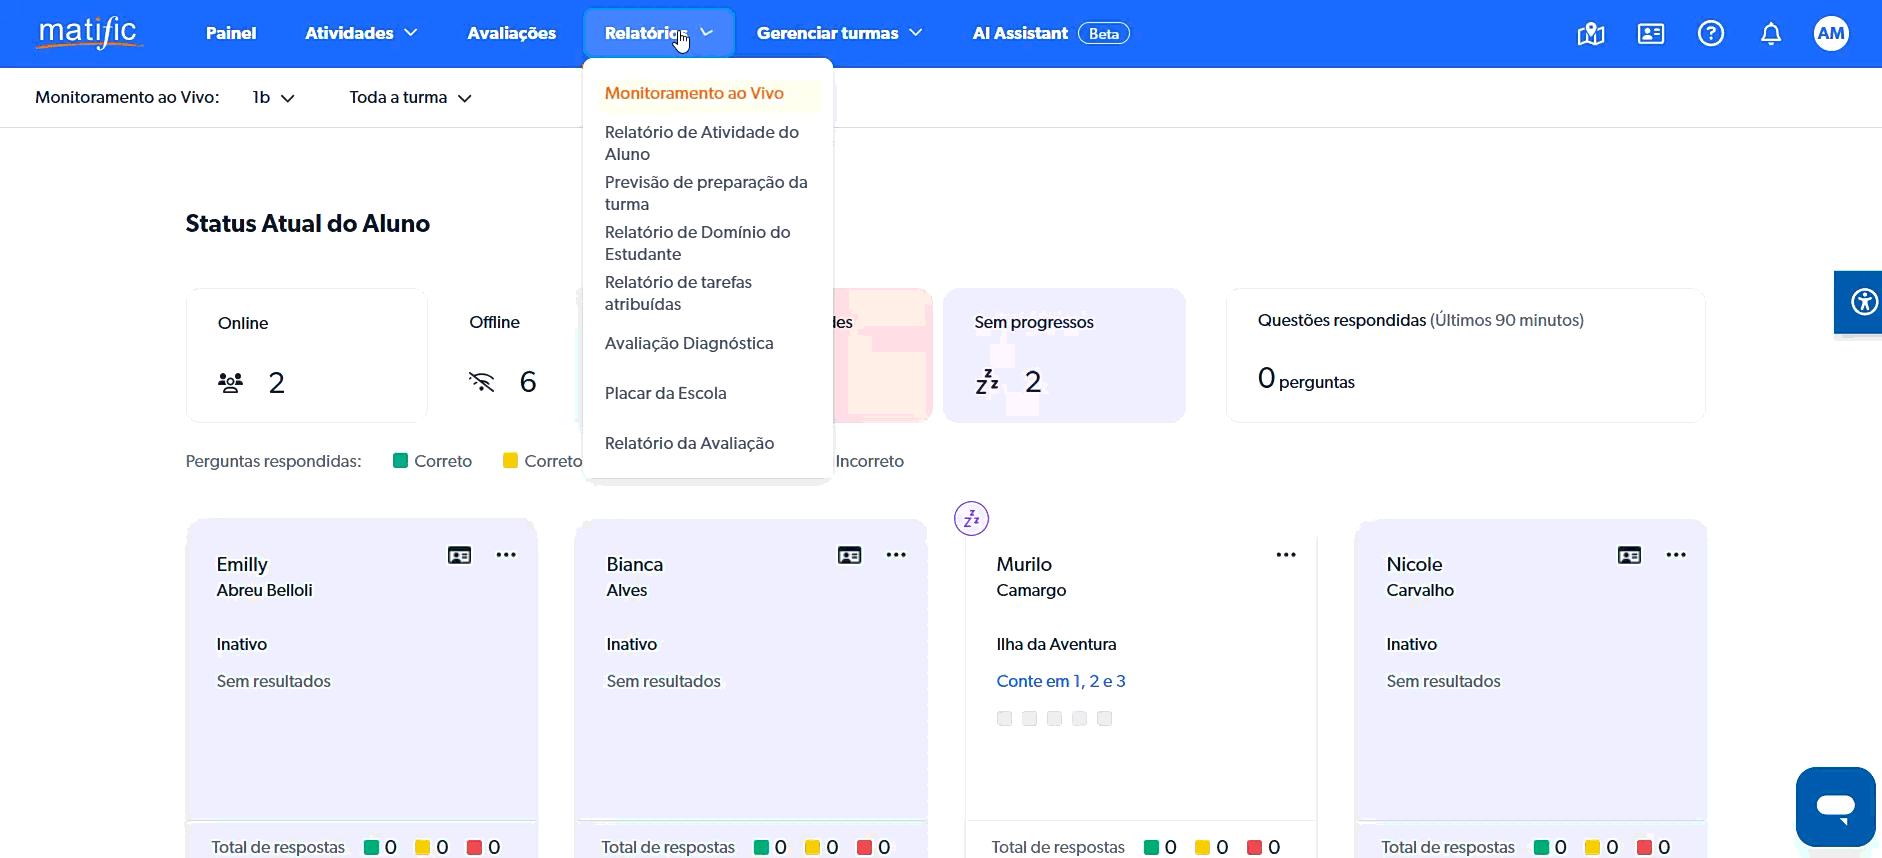Image resolution: width=1882 pixels, height=858 pixels.
Task: Choose Placar da Escola menu item
Action: (665, 394)
